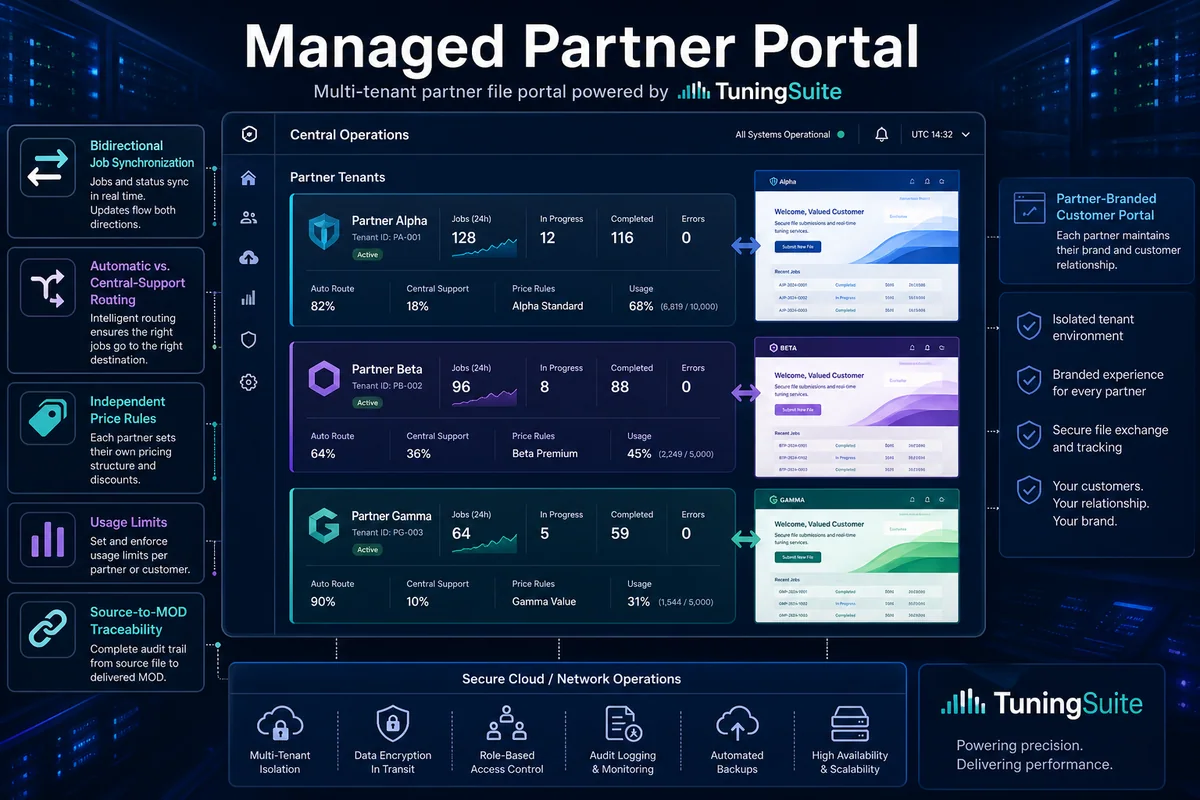Click the Partner Gamma G logo
The width and height of the screenshot is (1200, 800).
click(324, 527)
